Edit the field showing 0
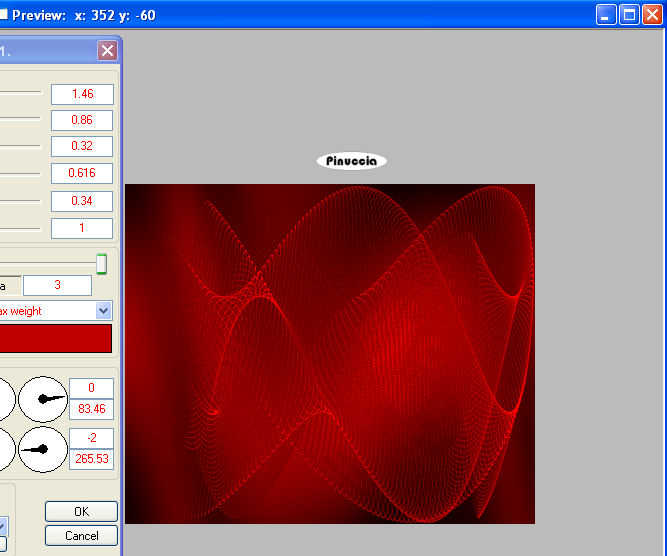 (x=91, y=388)
